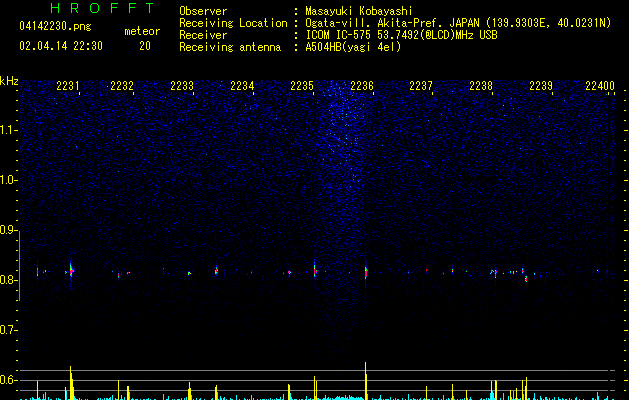Click the 2236 time marker

(x=362, y=86)
